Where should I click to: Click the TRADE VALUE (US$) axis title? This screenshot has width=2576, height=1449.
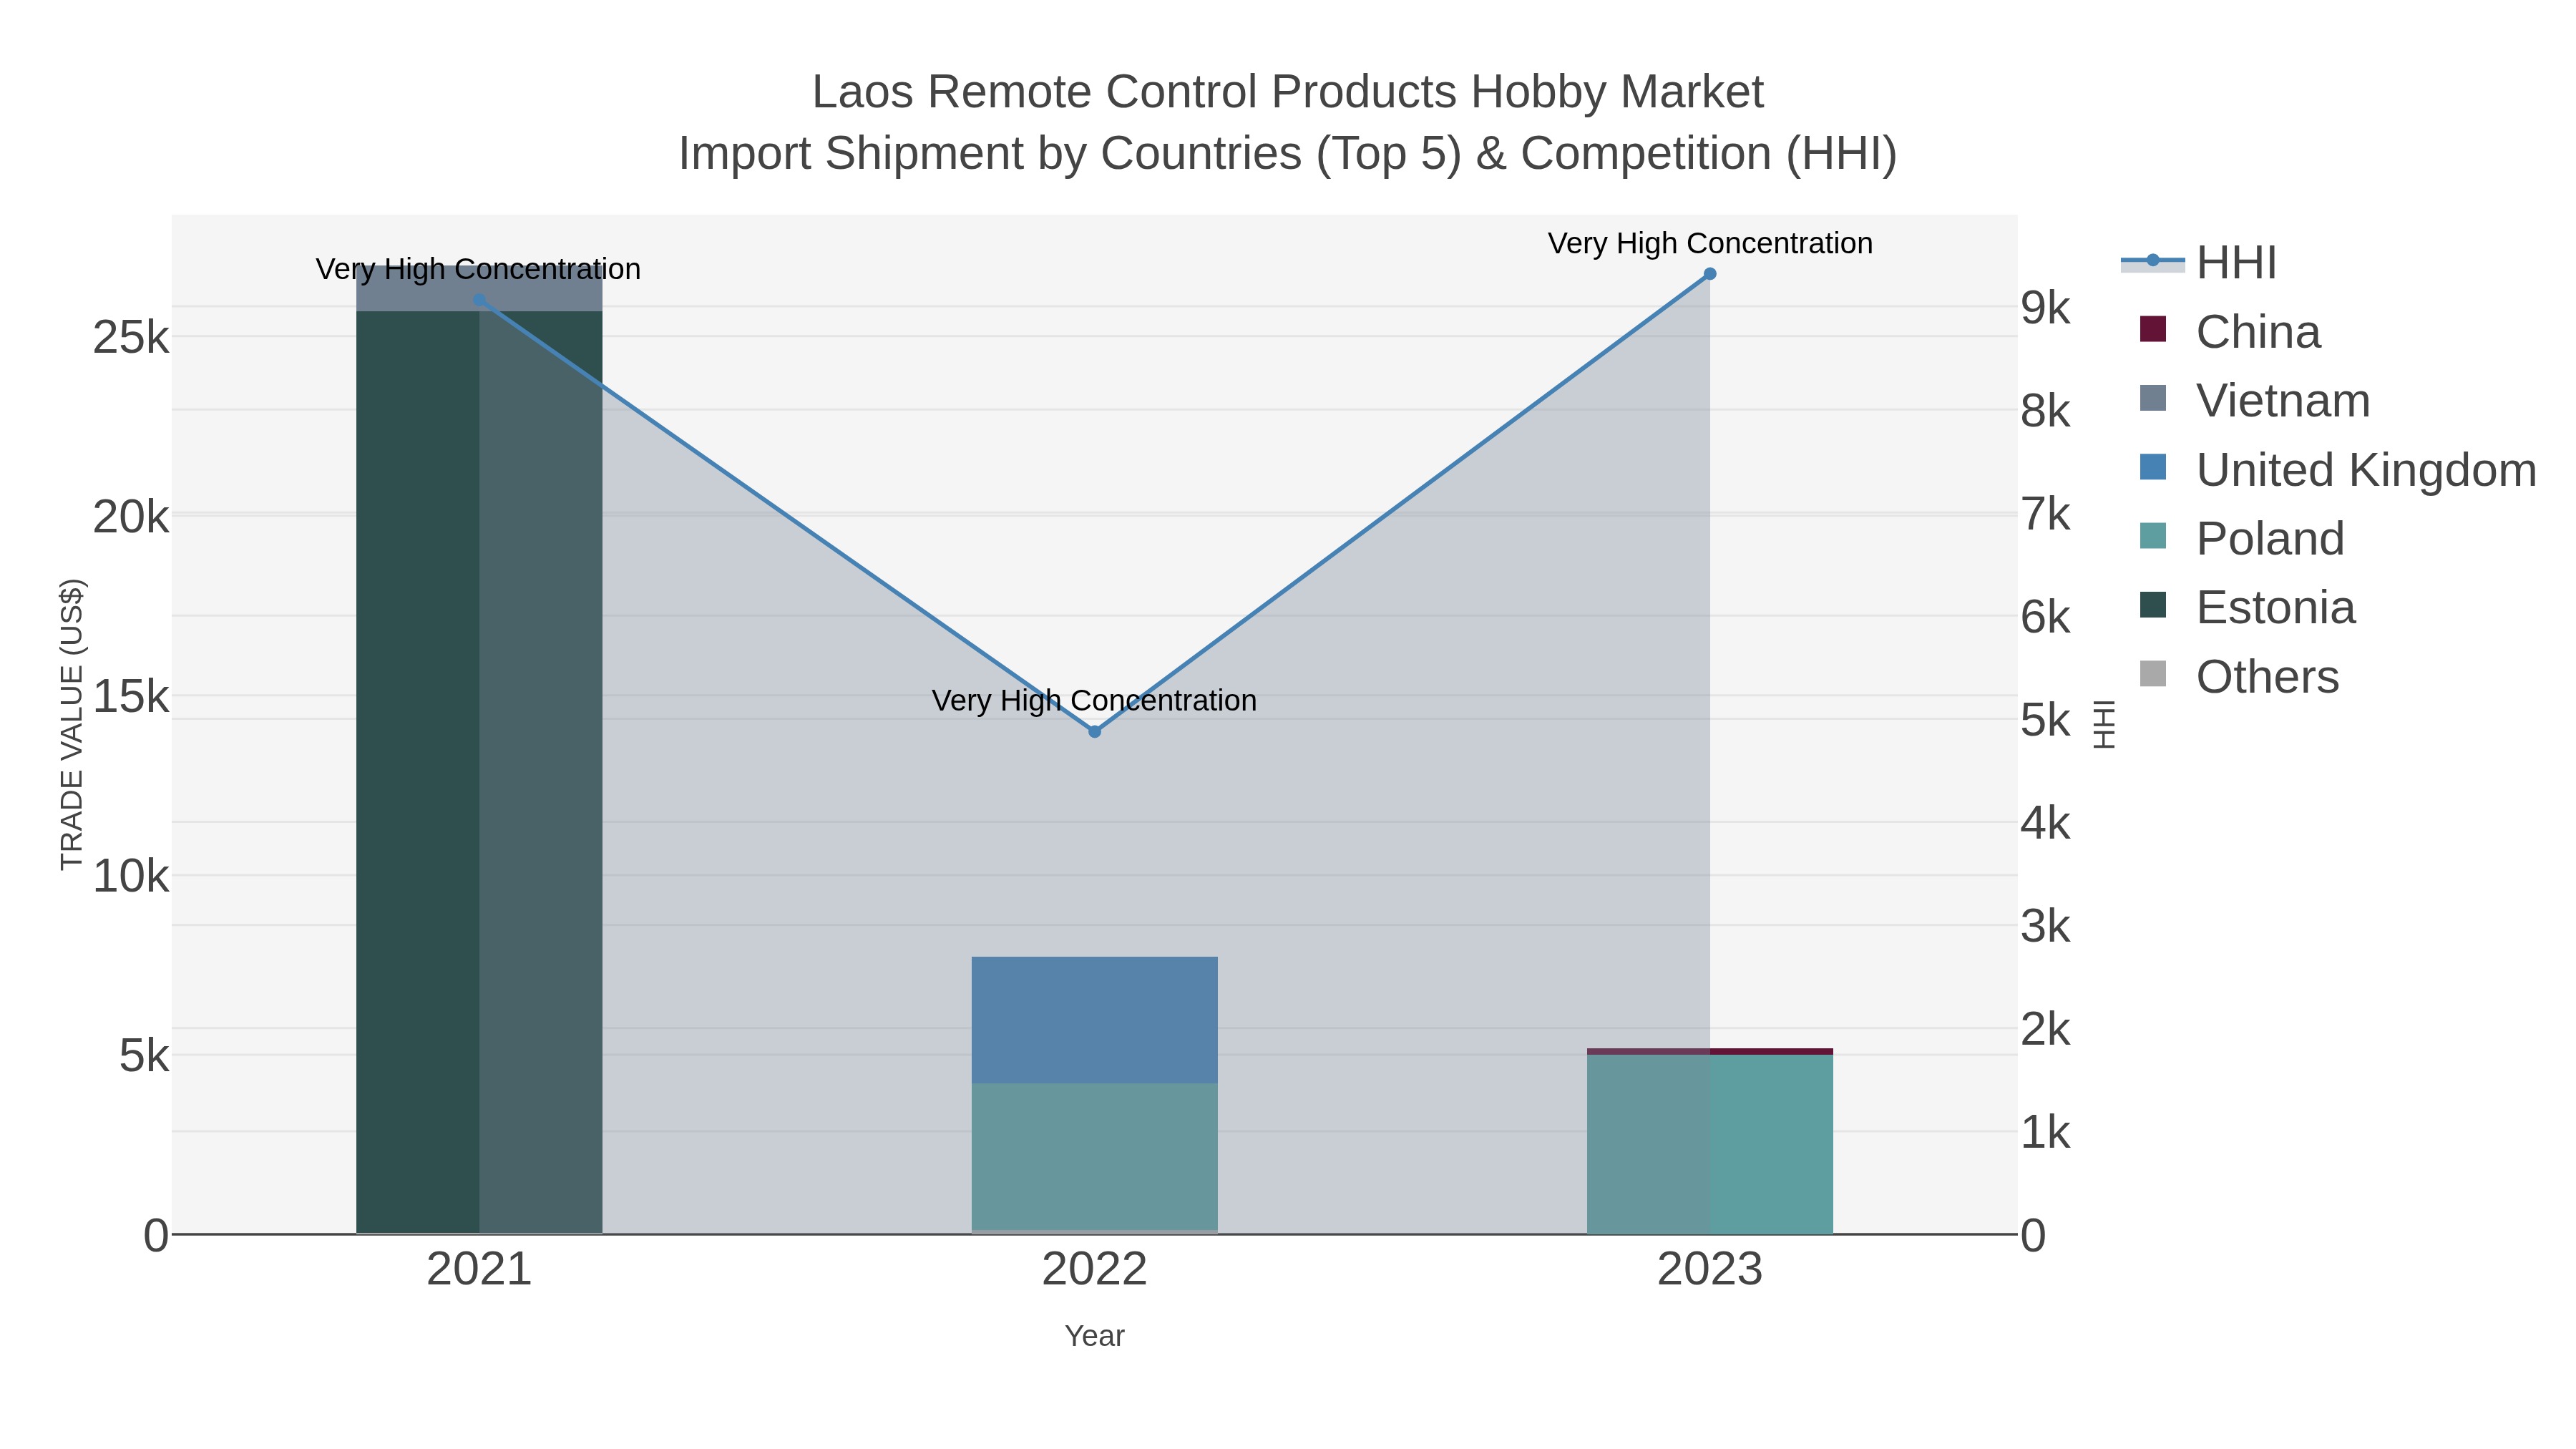tap(72, 724)
